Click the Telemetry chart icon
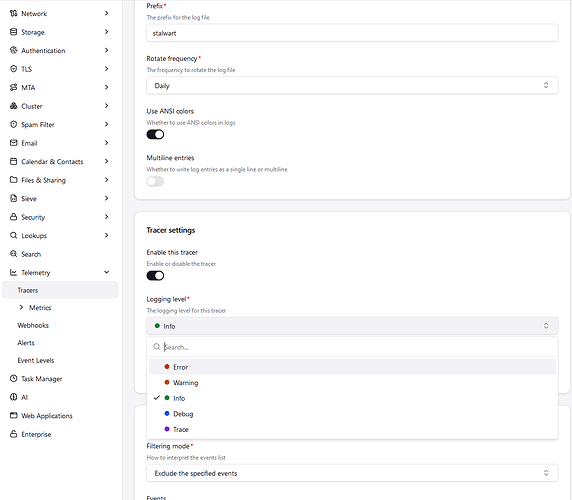Viewport: 572px width, 500px height. (13, 272)
